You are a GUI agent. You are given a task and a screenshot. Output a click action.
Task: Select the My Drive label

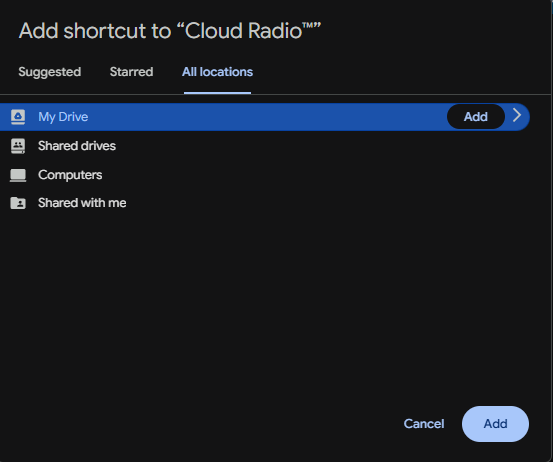pyautogui.click(x=63, y=117)
